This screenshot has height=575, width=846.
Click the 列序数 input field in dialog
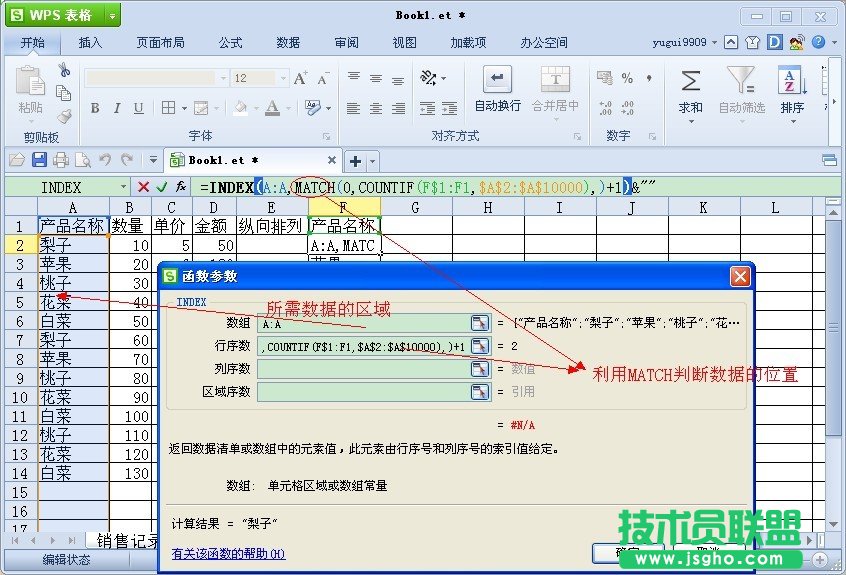pyautogui.click(x=365, y=369)
